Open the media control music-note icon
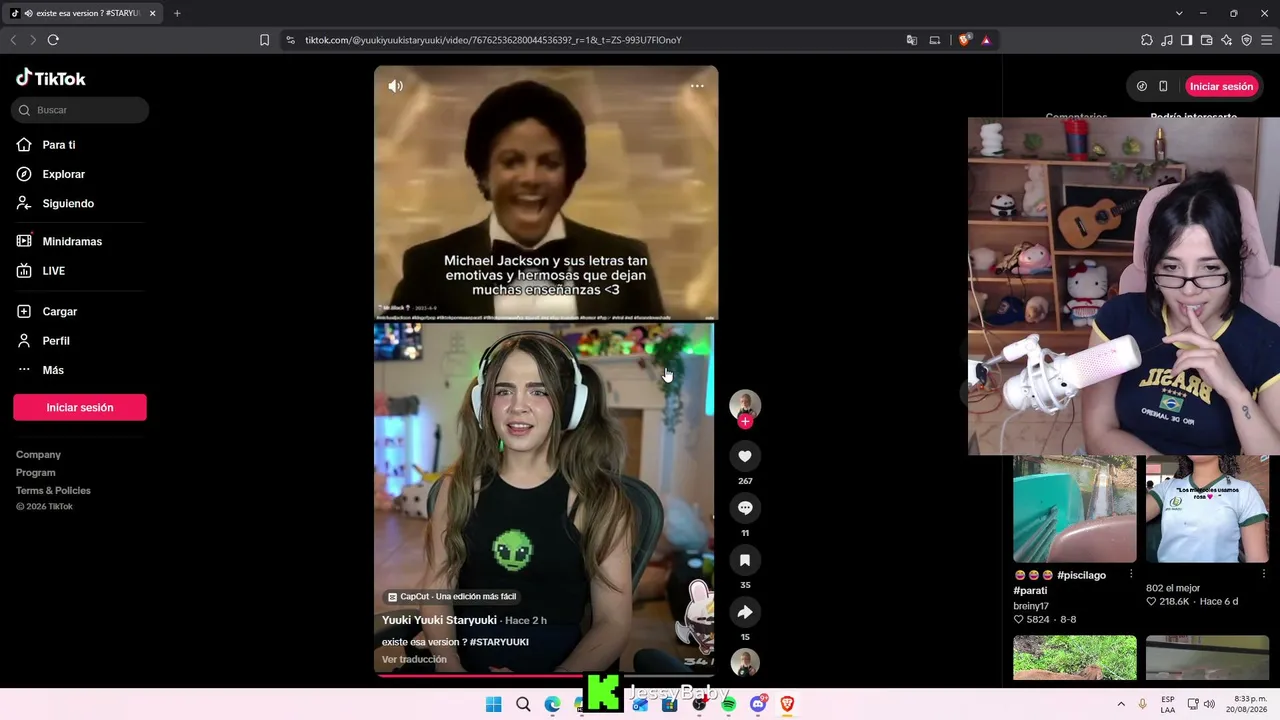The image size is (1280, 720). tap(1167, 40)
